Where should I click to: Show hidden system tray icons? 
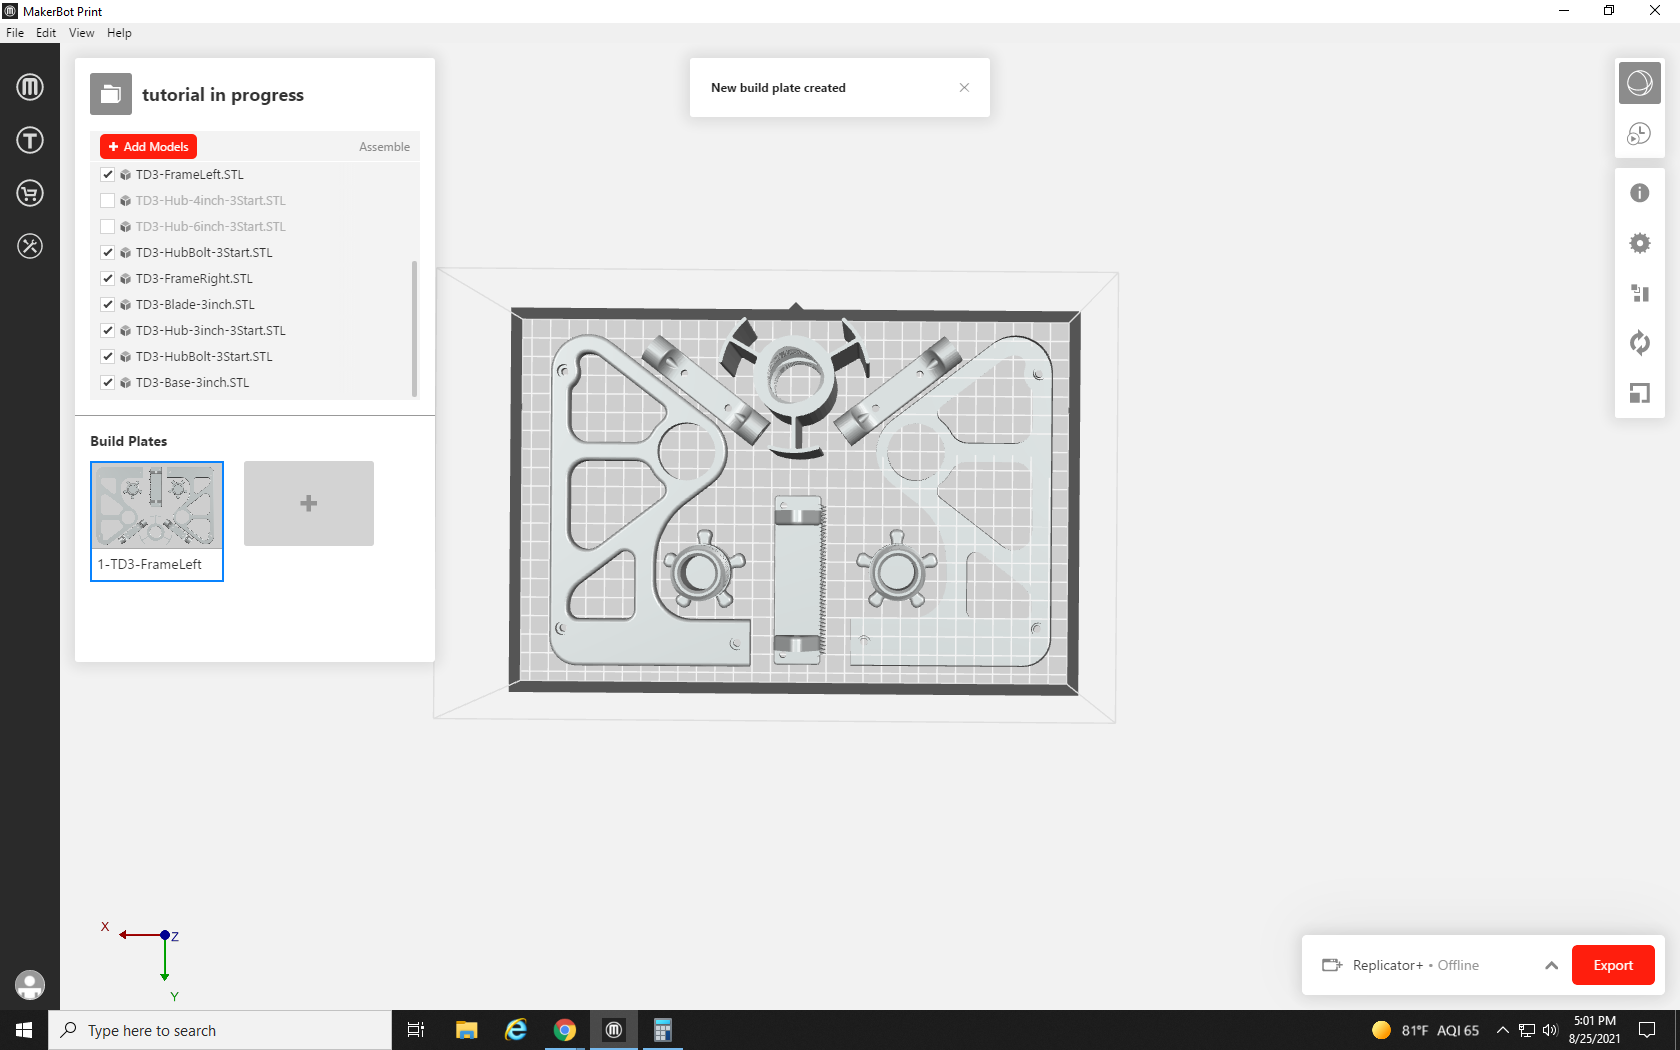tap(1502, 1030)
